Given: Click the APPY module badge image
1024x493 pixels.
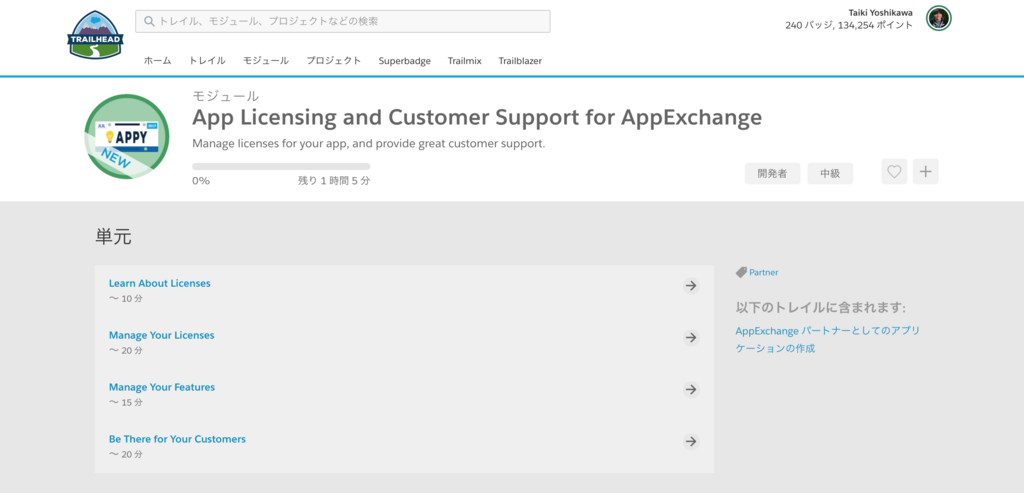Looking at the screenshot, I should pos(127,136).
